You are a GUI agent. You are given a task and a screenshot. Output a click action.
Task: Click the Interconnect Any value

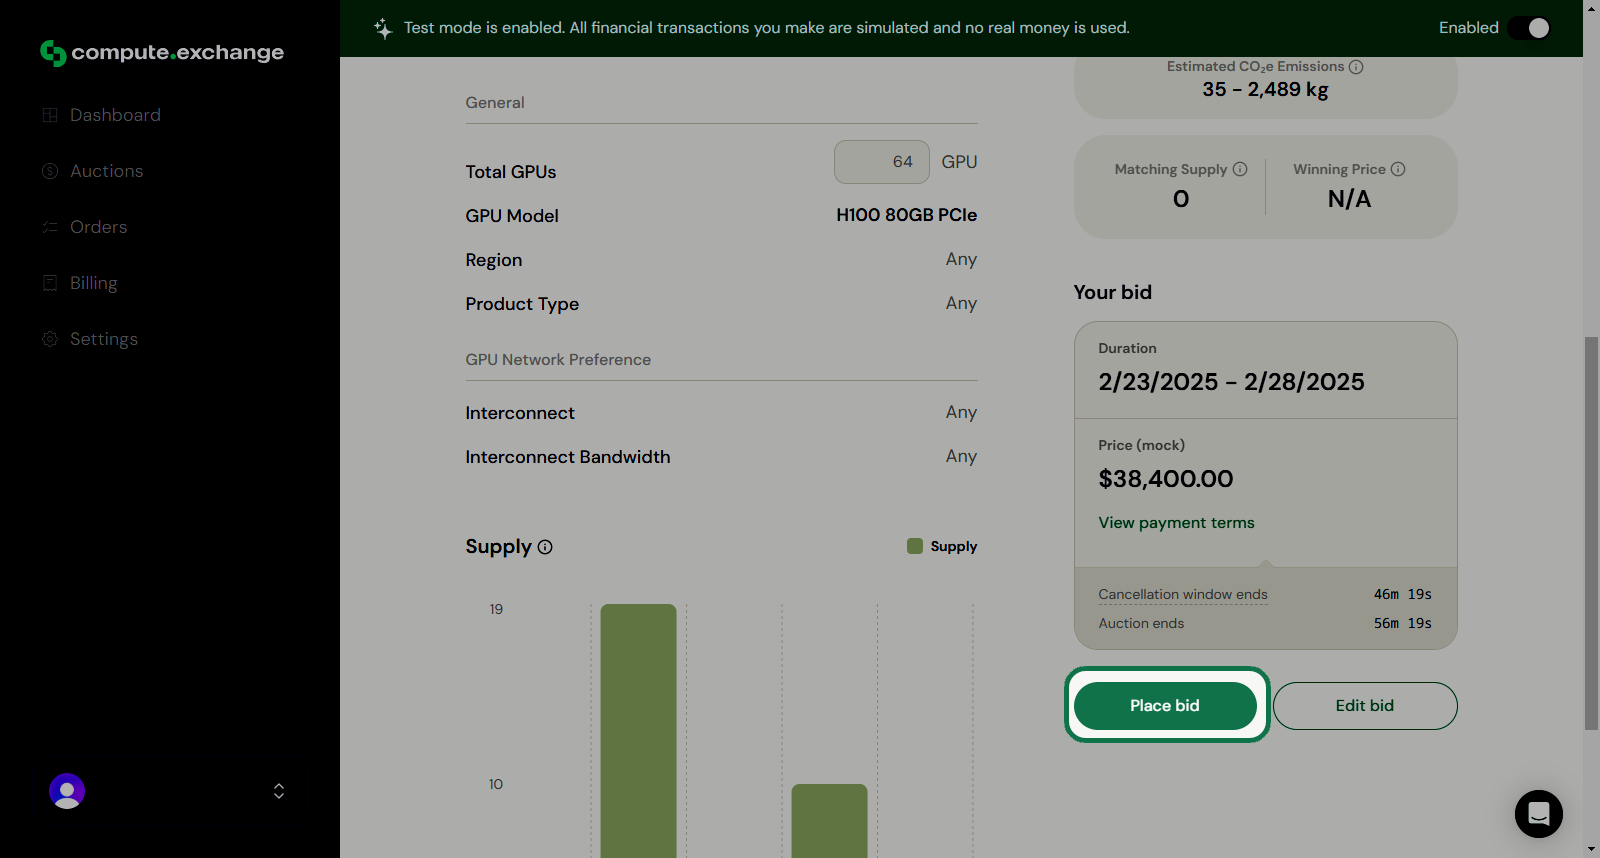coord(961,412)
